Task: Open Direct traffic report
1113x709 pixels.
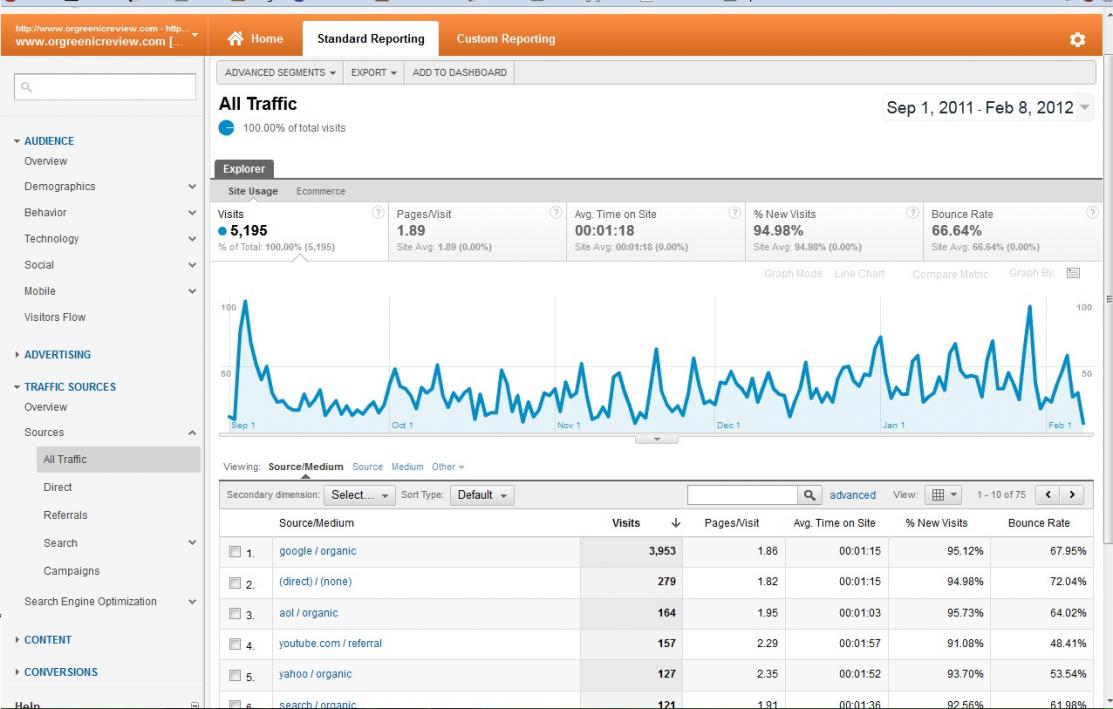Action: point(57,487)
